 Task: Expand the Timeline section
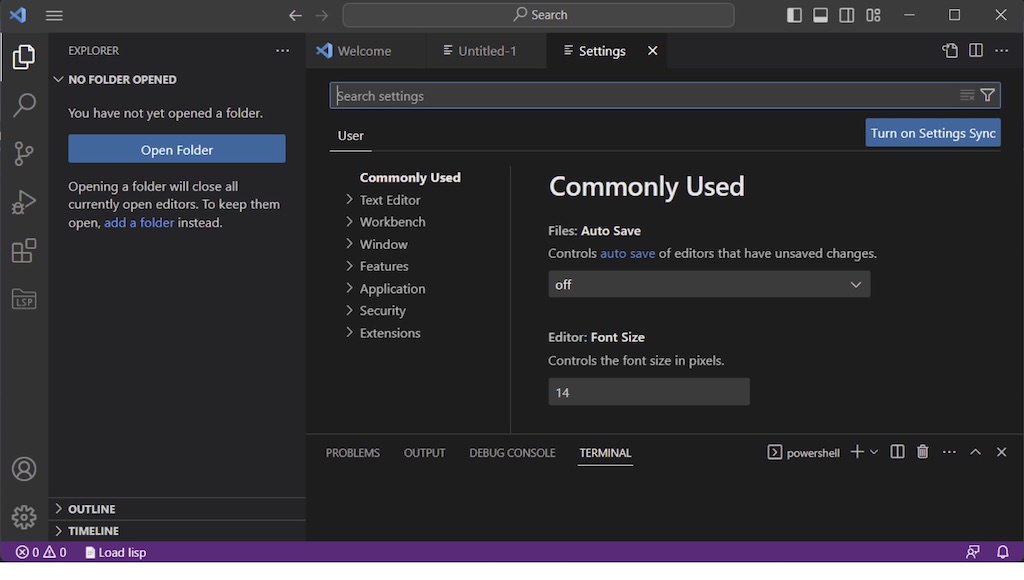[x=177, y=531]
